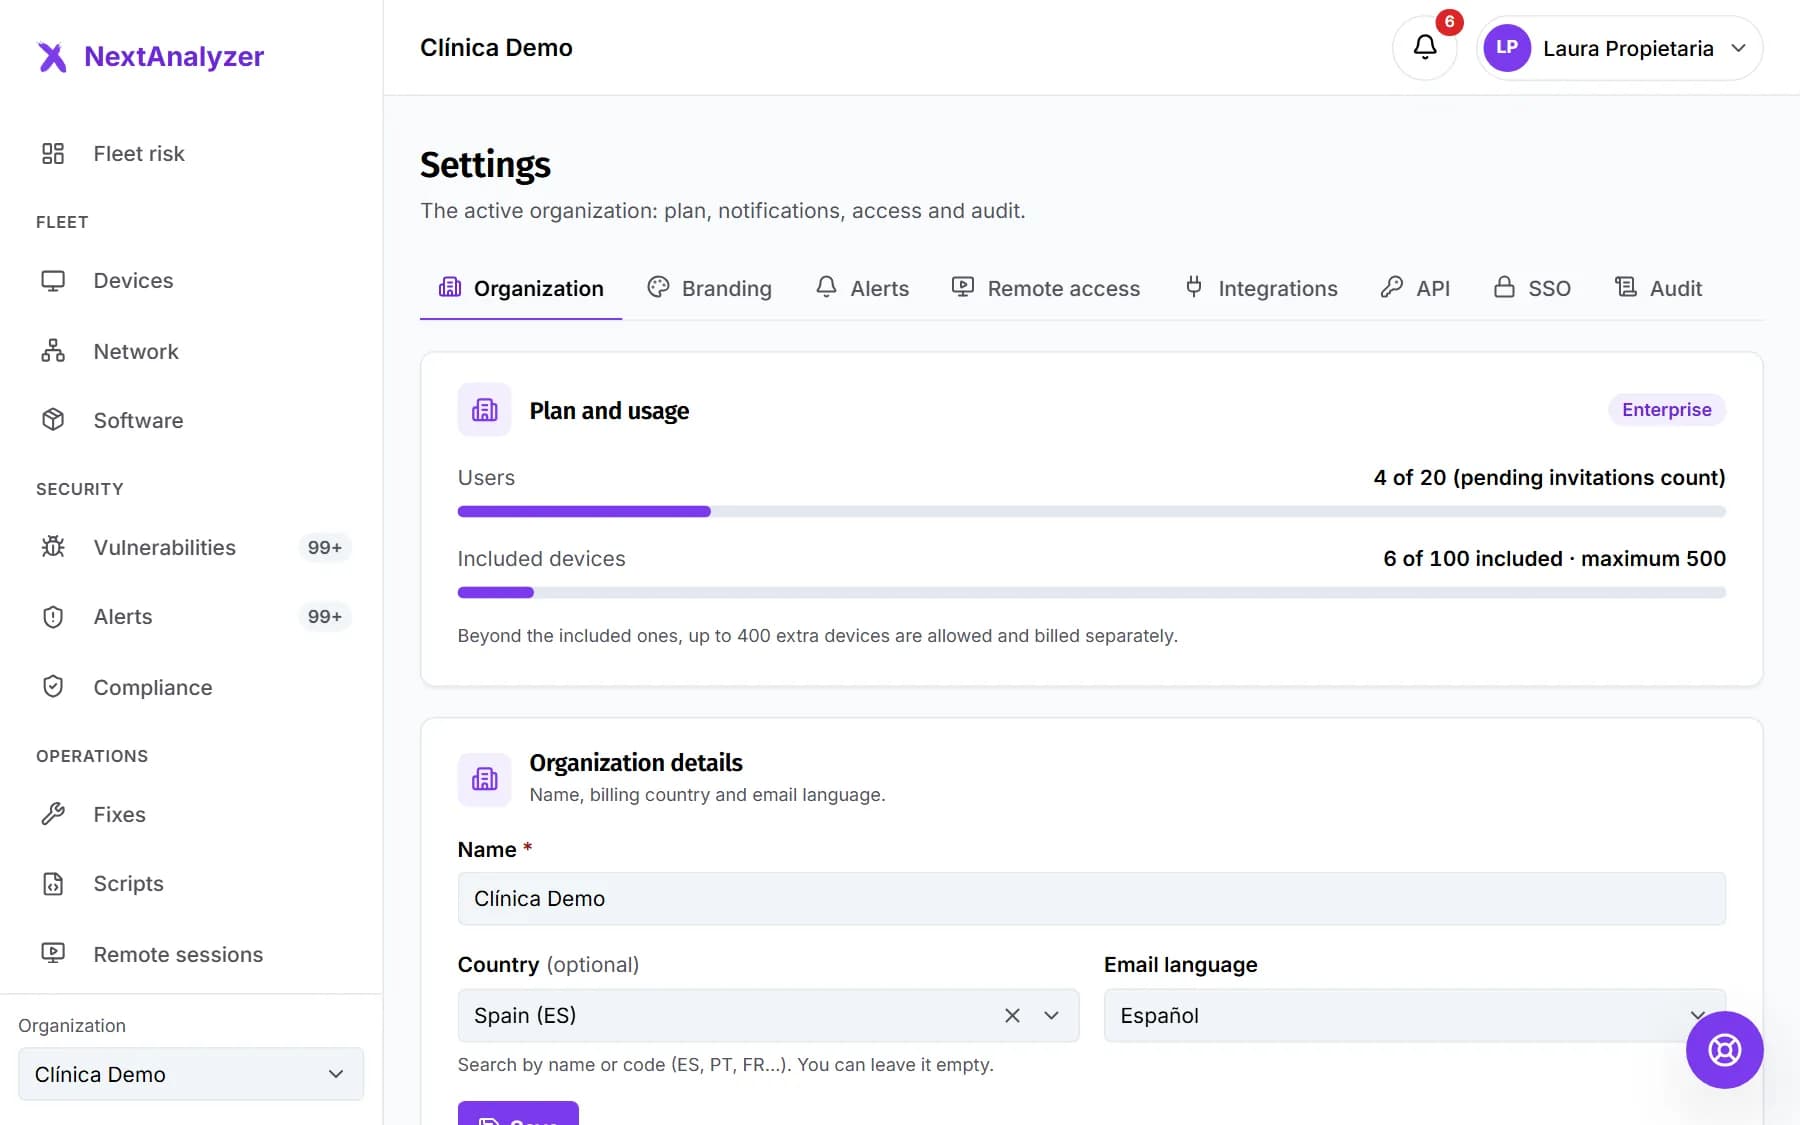The height and width of the screenshot is (1125, 1800).
Task: Open the Remote access tab
Action: point(1046,289)
